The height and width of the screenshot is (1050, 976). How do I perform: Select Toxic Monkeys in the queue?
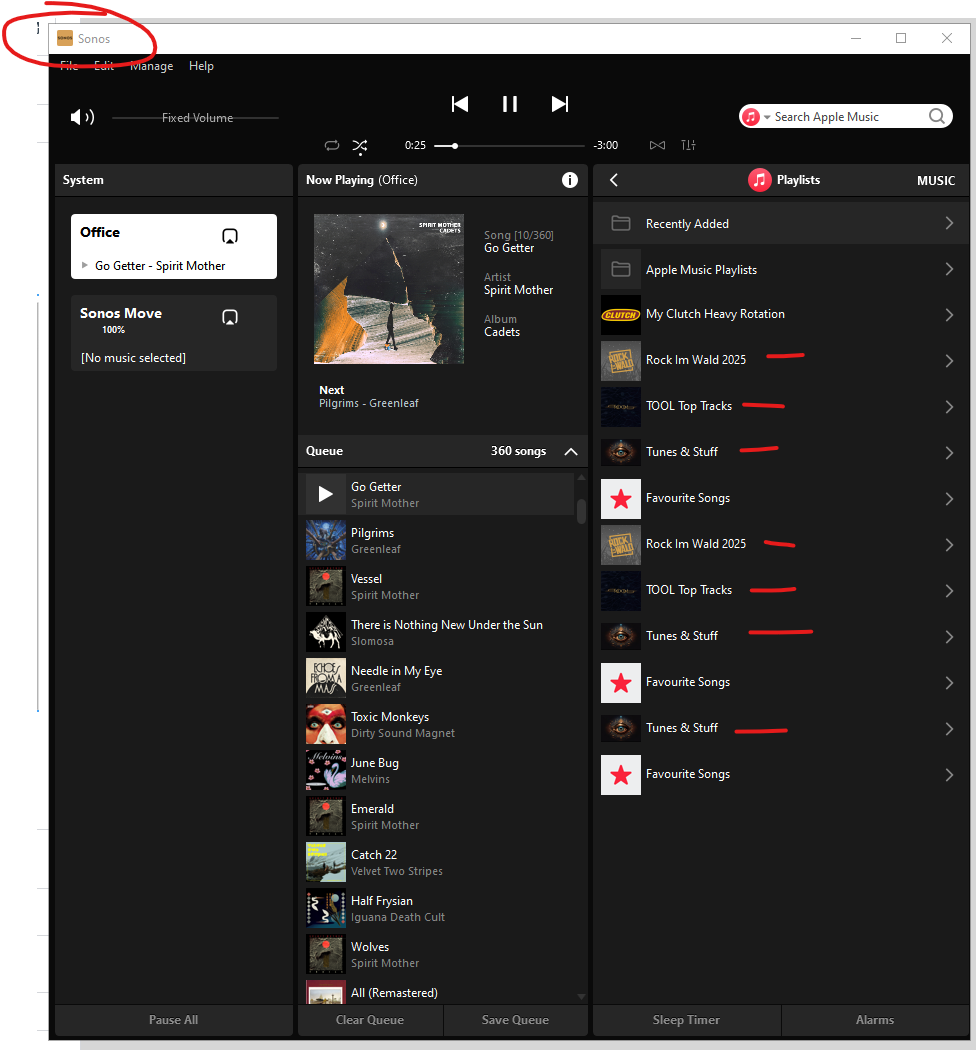tap(440, 724)
